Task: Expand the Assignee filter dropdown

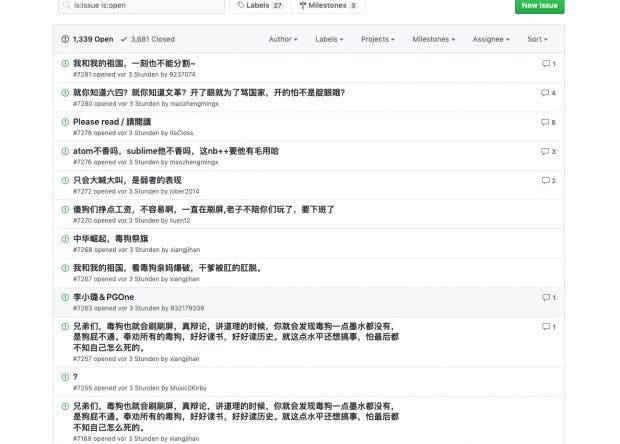Action: click(x=491, y=39)
